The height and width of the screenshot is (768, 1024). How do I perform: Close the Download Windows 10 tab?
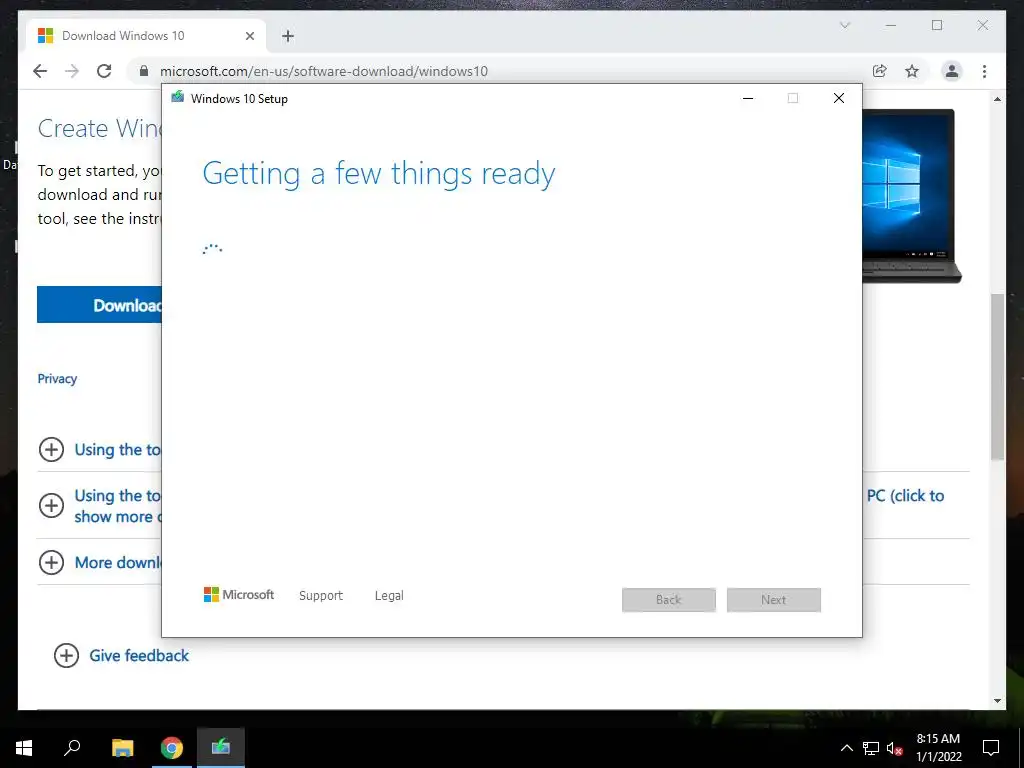point(249,36)
